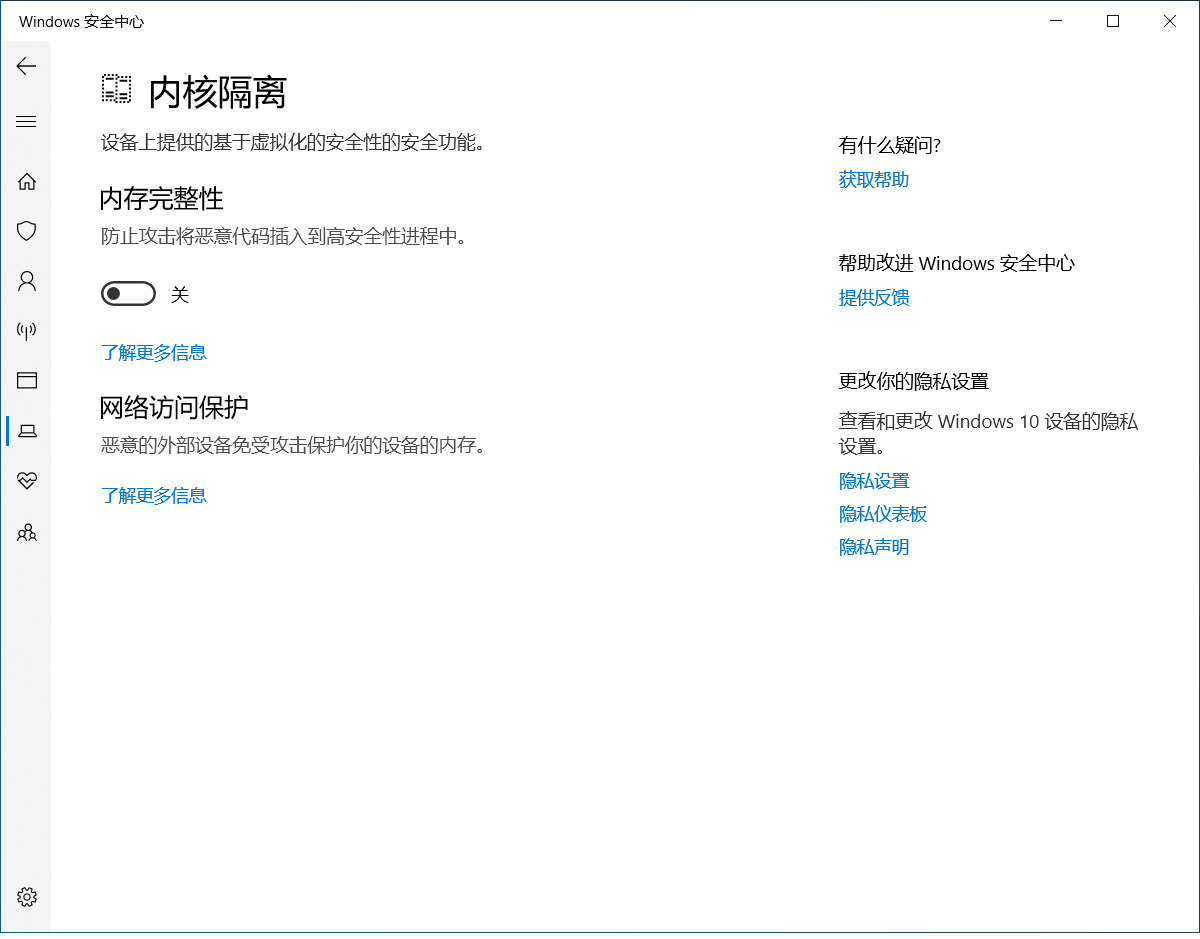The image size is (1200, 939).
Task: Select the Device security laptop icon
Action: (28, 431)
